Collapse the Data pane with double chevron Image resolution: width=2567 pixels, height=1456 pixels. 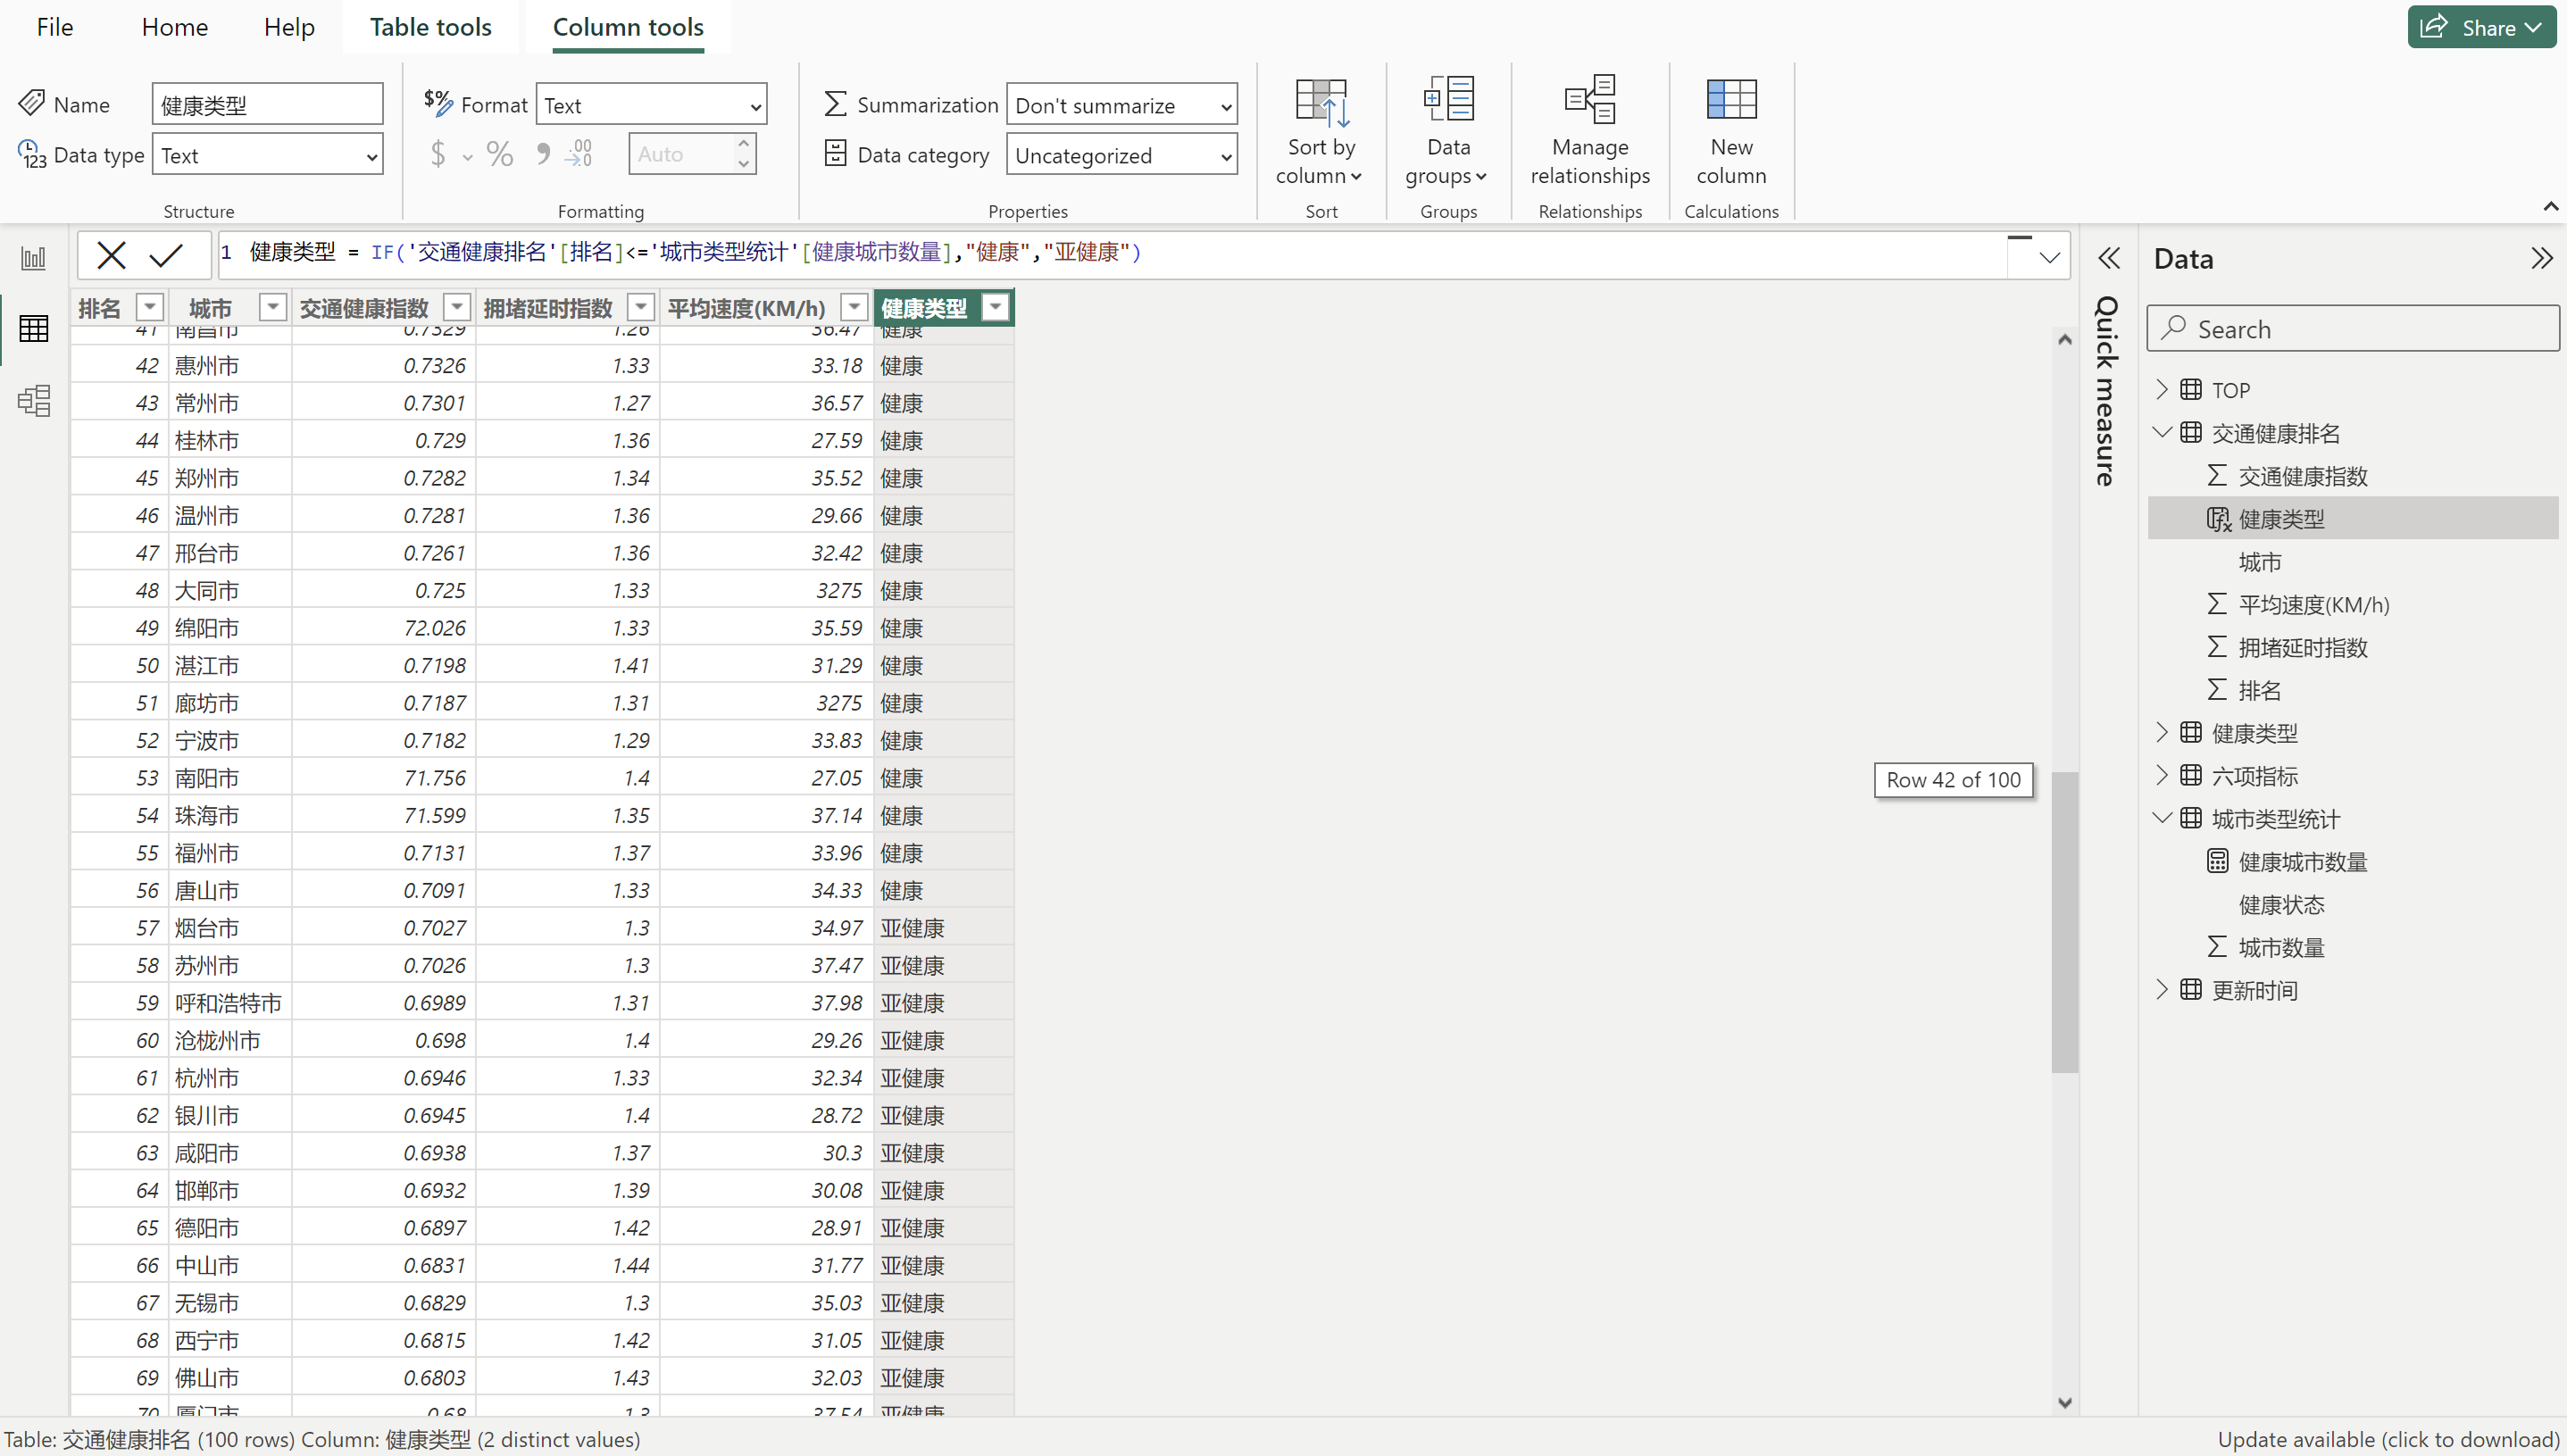point(2541,259)
